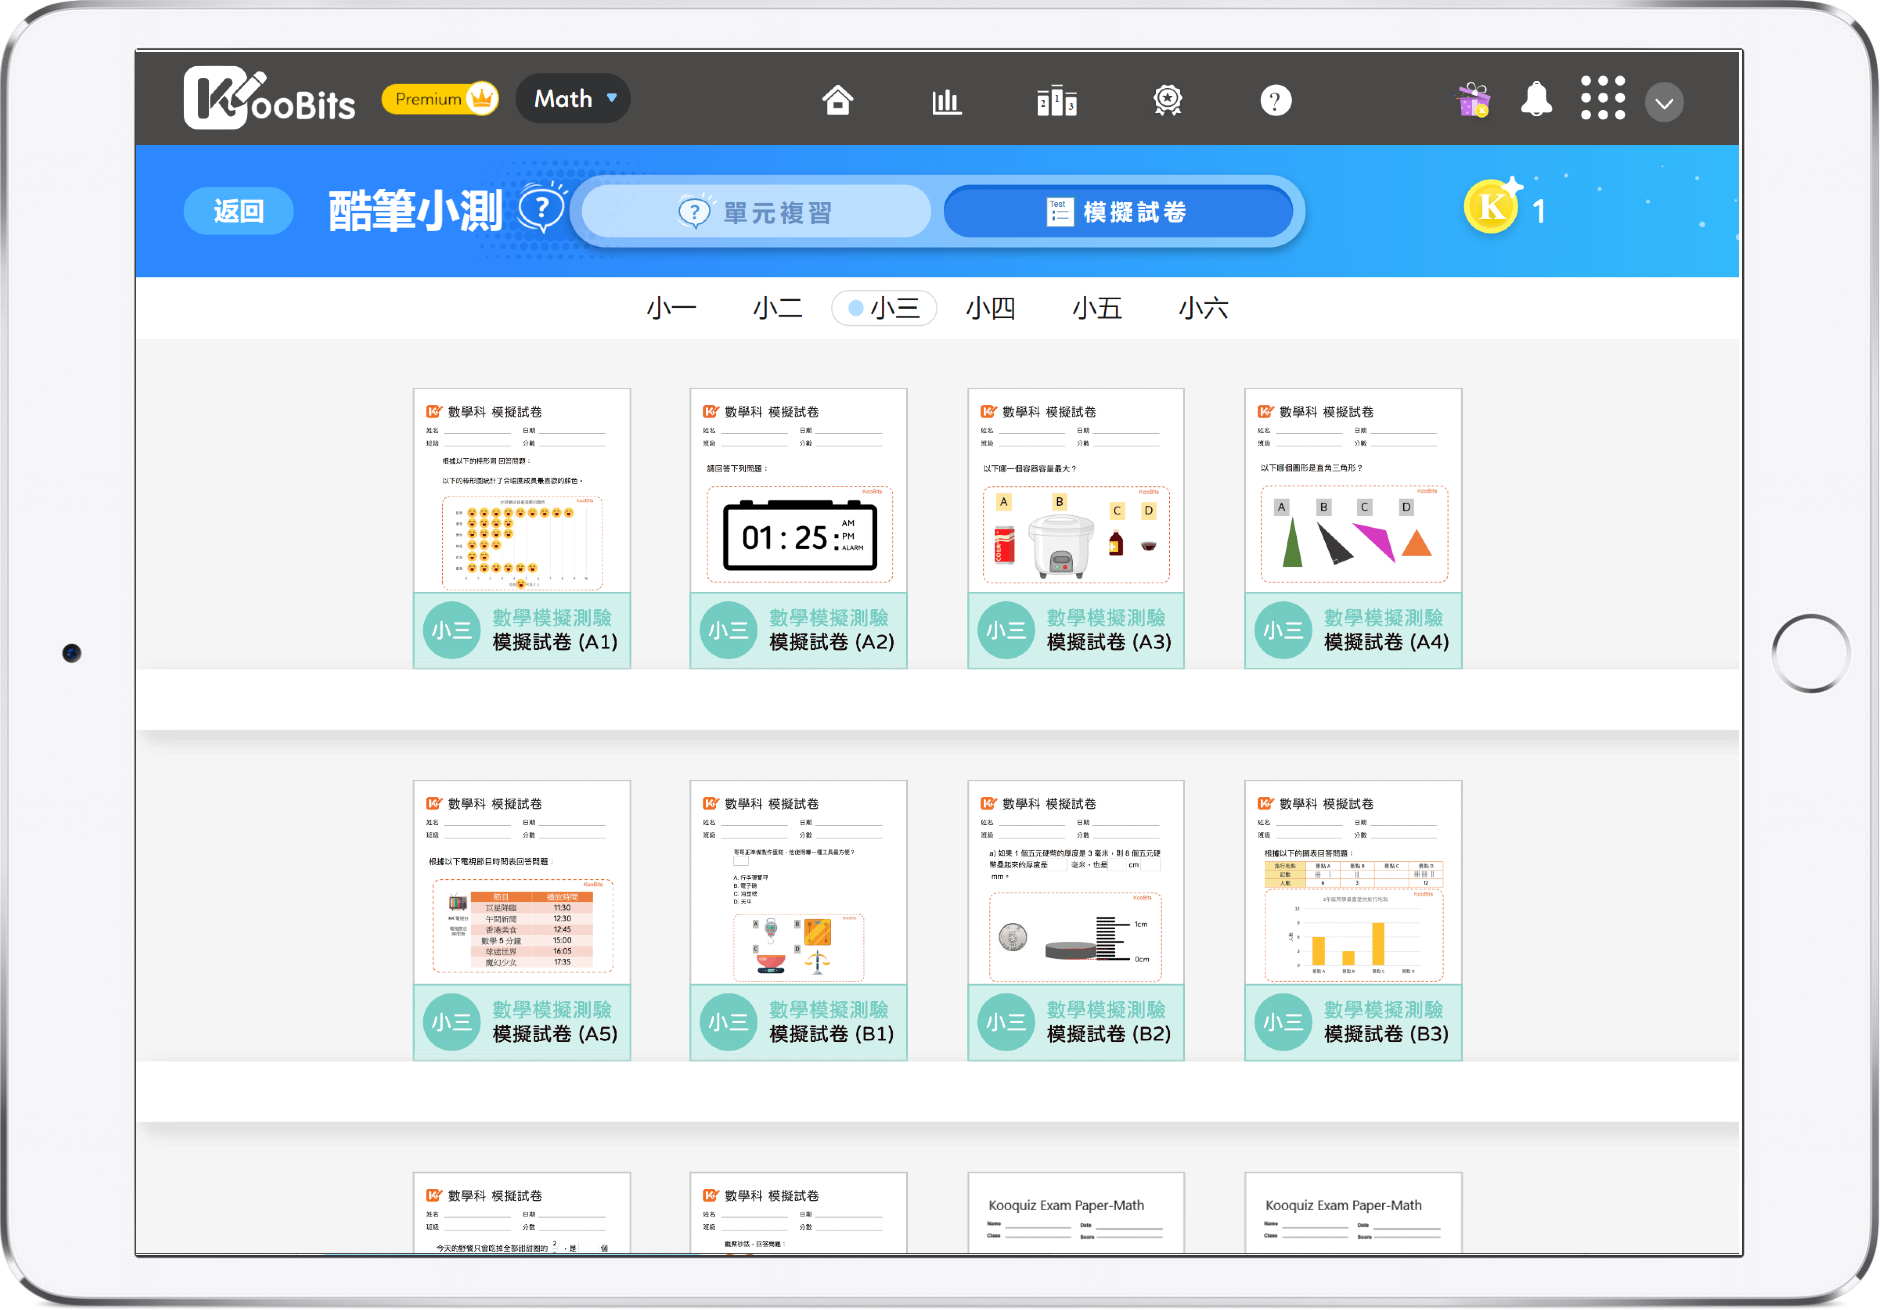Open first Kooquiz Exam Paper-Math thumbnail
The width and height of the screenshot is (1880, 1310).
point(1076,1213)
